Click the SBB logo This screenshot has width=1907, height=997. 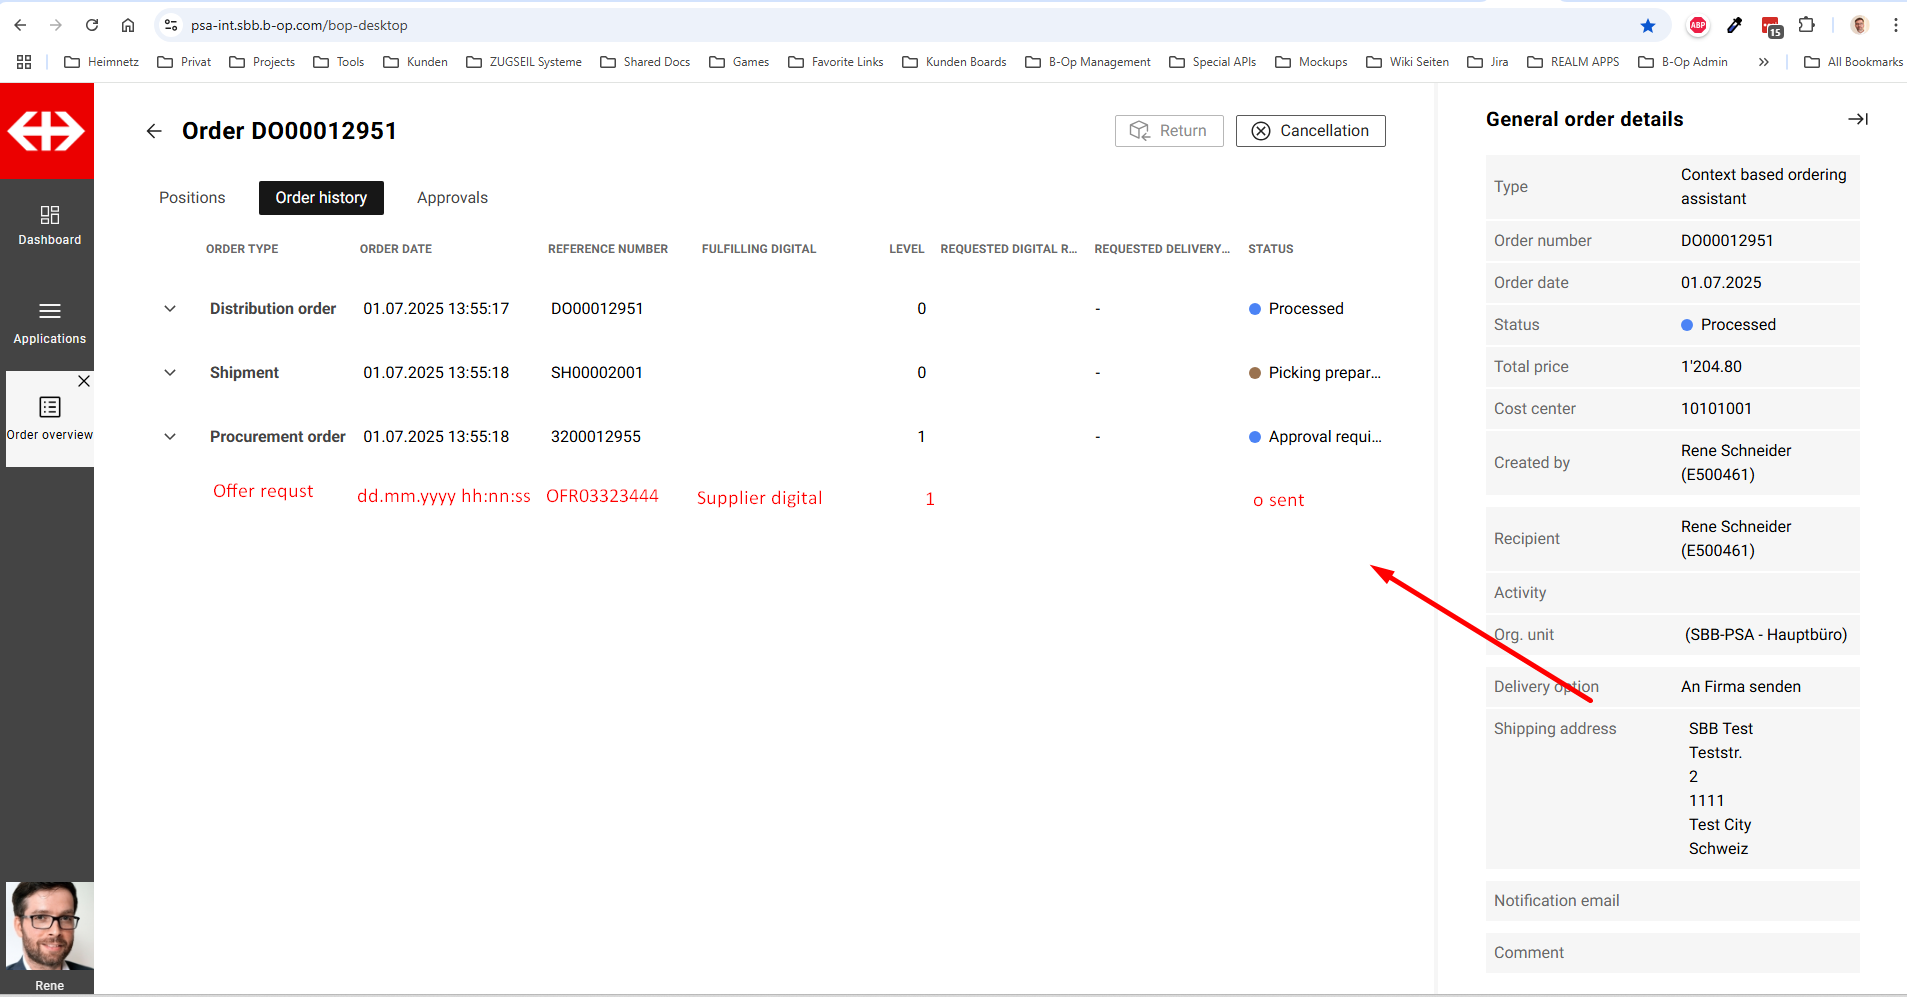click(47, 131)
